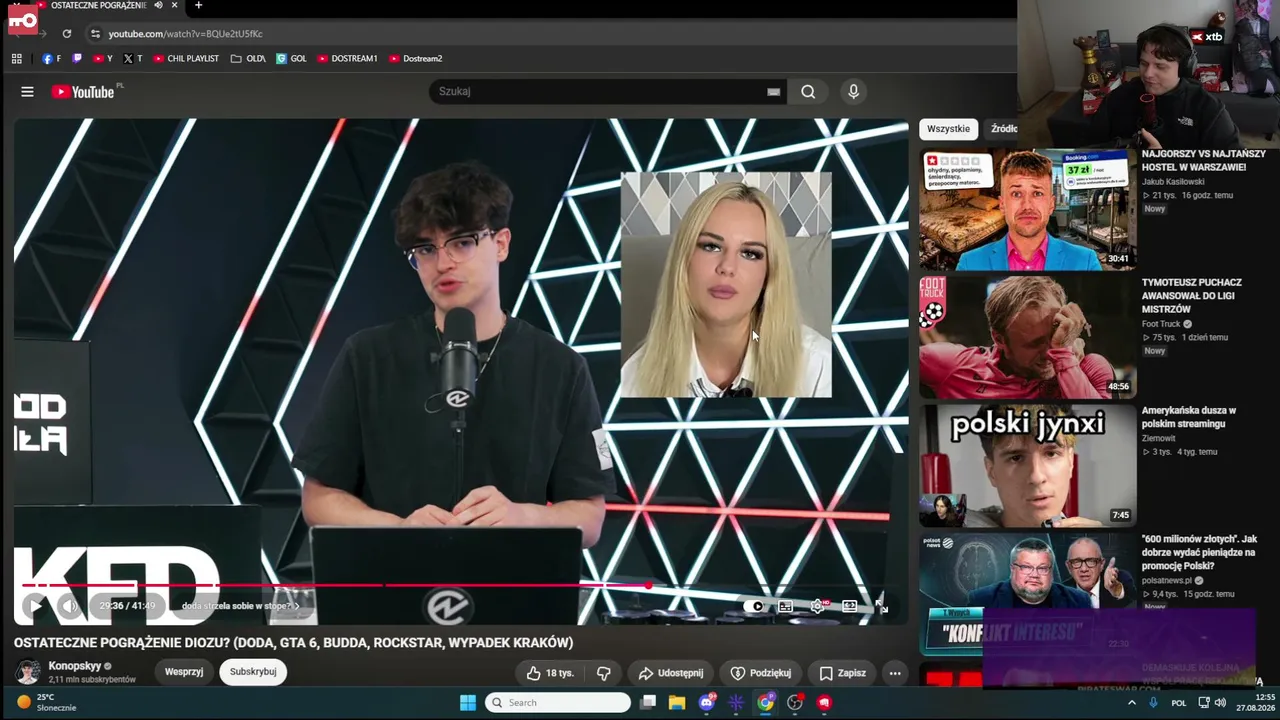The height and width of the screenshot is (720, 1280).
Task: Open OBS Studio from the taskbar
Action: pyautogui.click(x=795, y=703)
